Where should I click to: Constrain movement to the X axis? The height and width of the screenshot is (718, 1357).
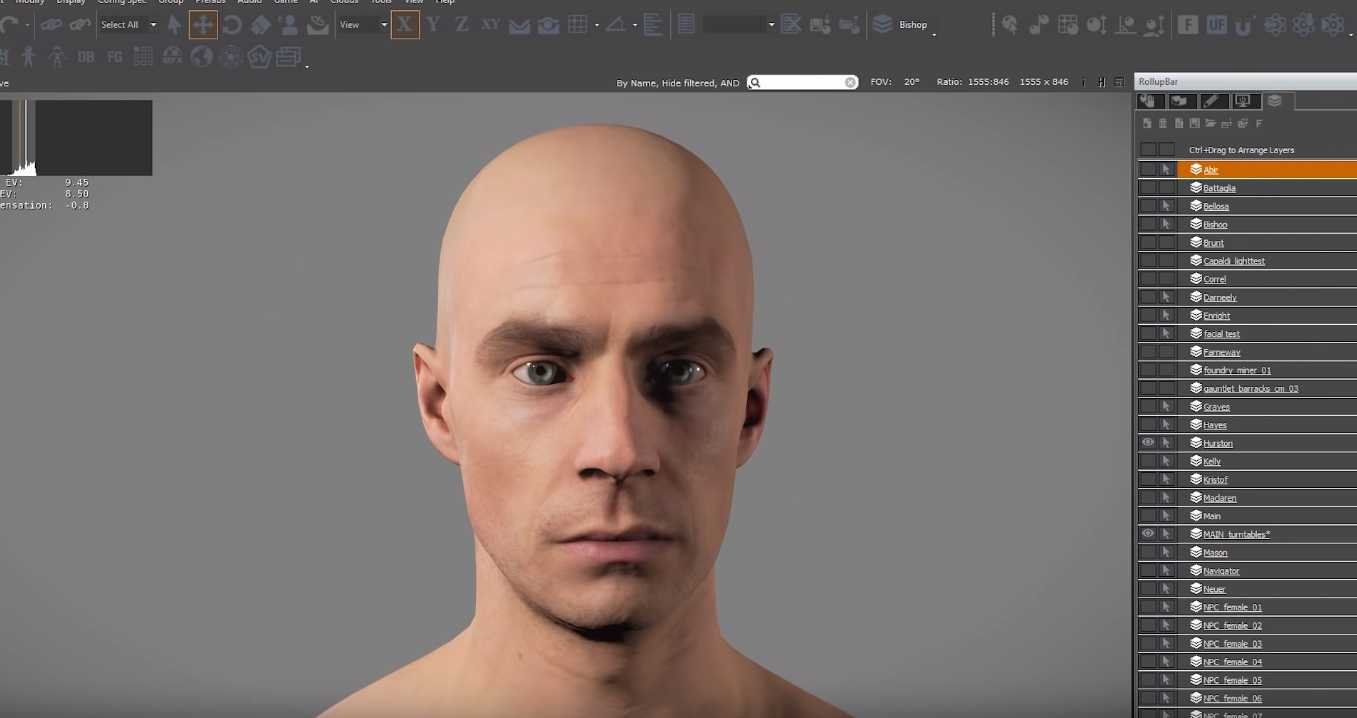click(405, 24)
